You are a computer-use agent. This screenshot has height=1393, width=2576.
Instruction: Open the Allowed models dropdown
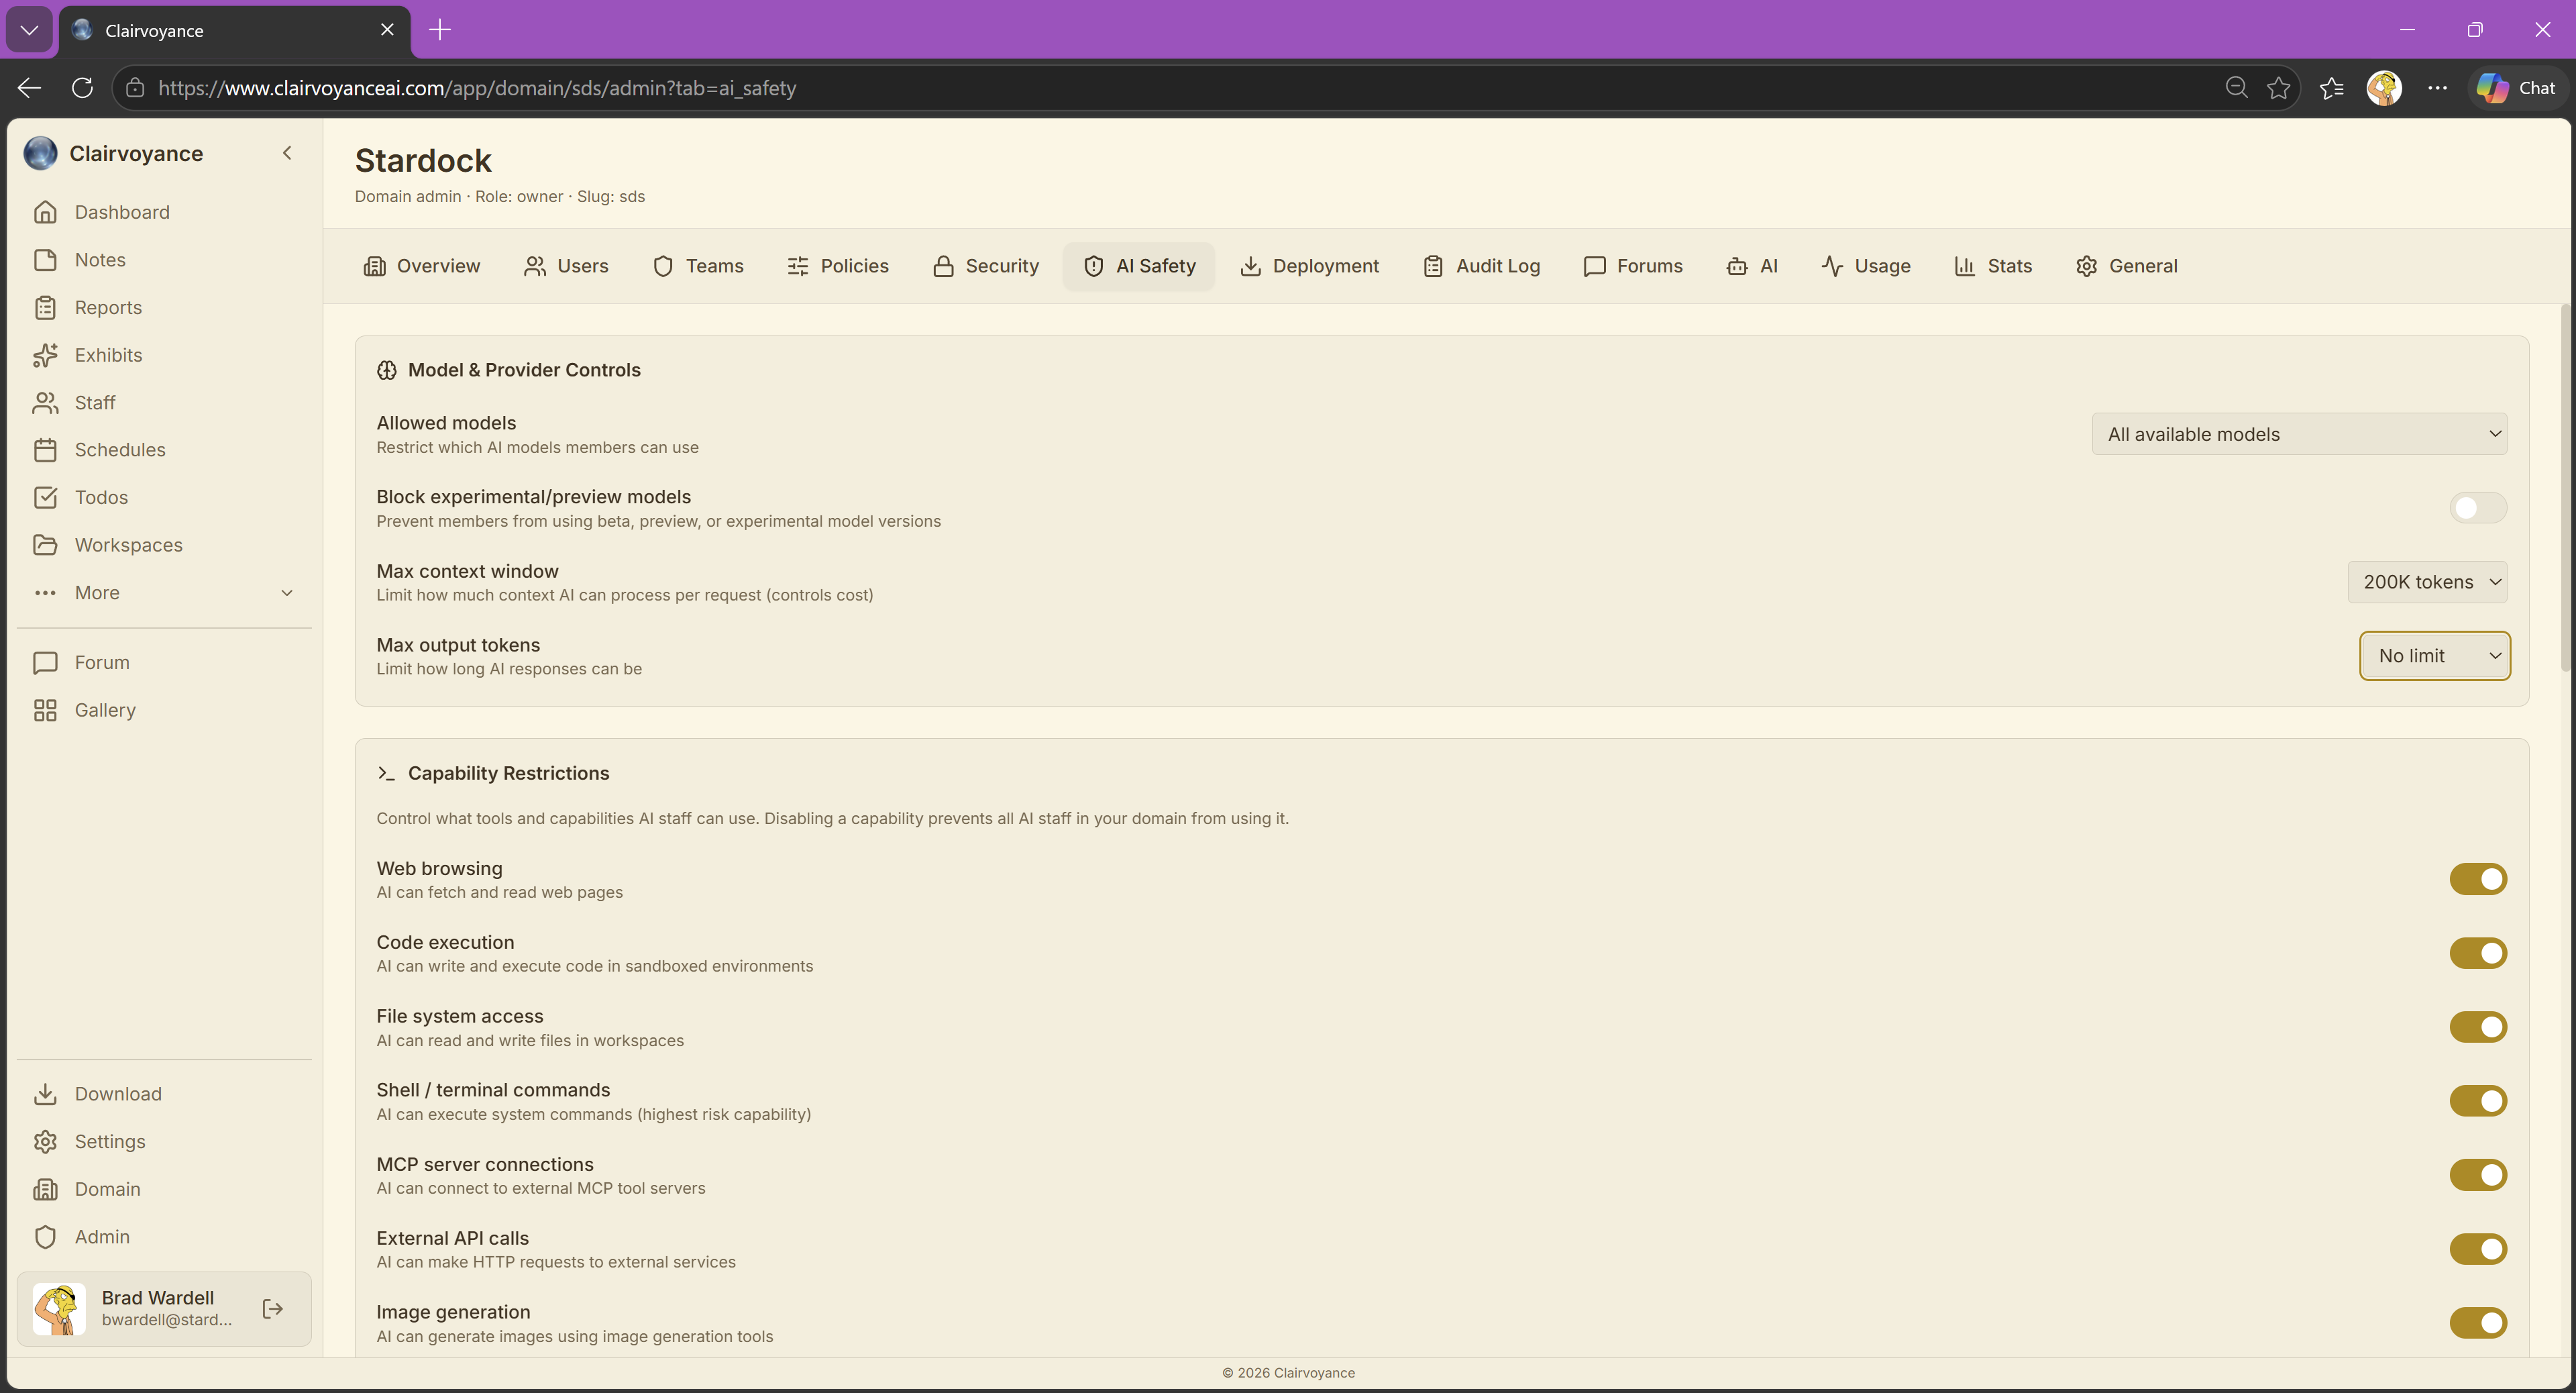tap(2298, 434)
